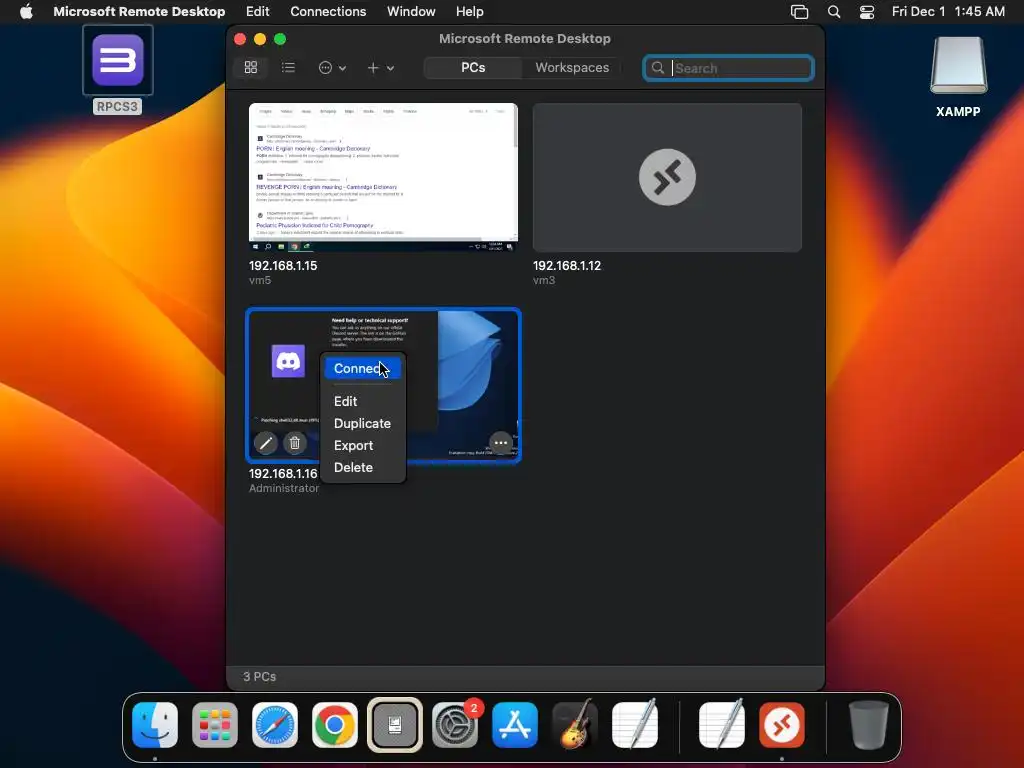
Task: Open the Window menu
Action: 411,11
